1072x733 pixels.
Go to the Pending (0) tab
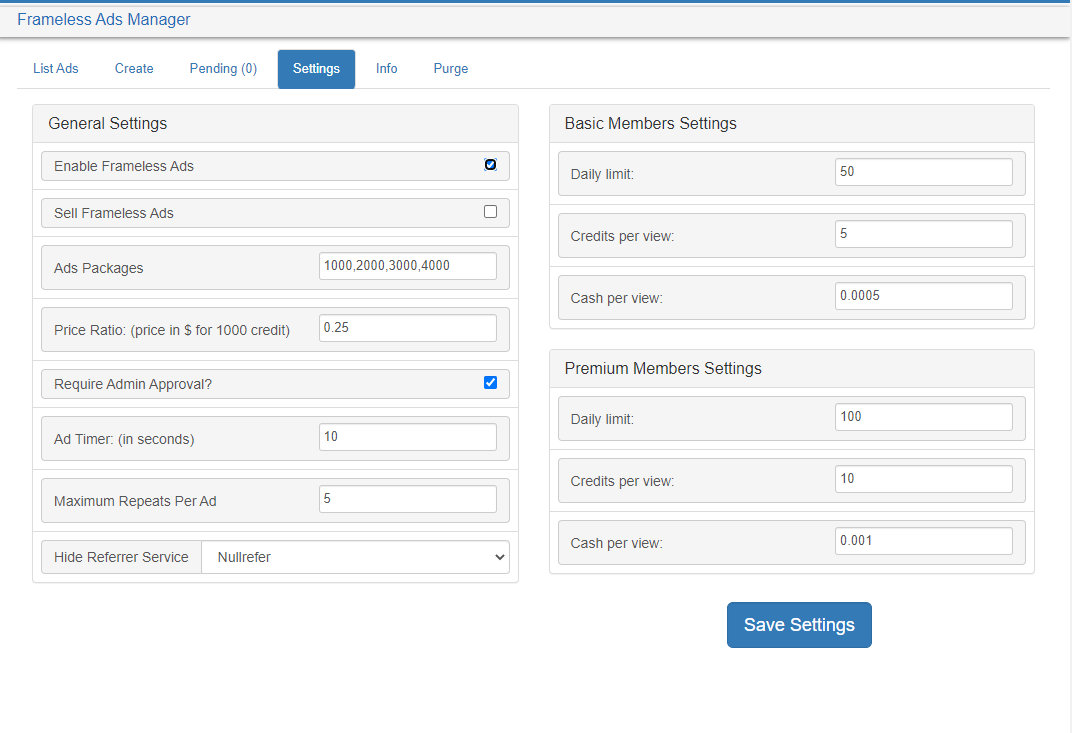pyautogui.click(x=223, y=69)
